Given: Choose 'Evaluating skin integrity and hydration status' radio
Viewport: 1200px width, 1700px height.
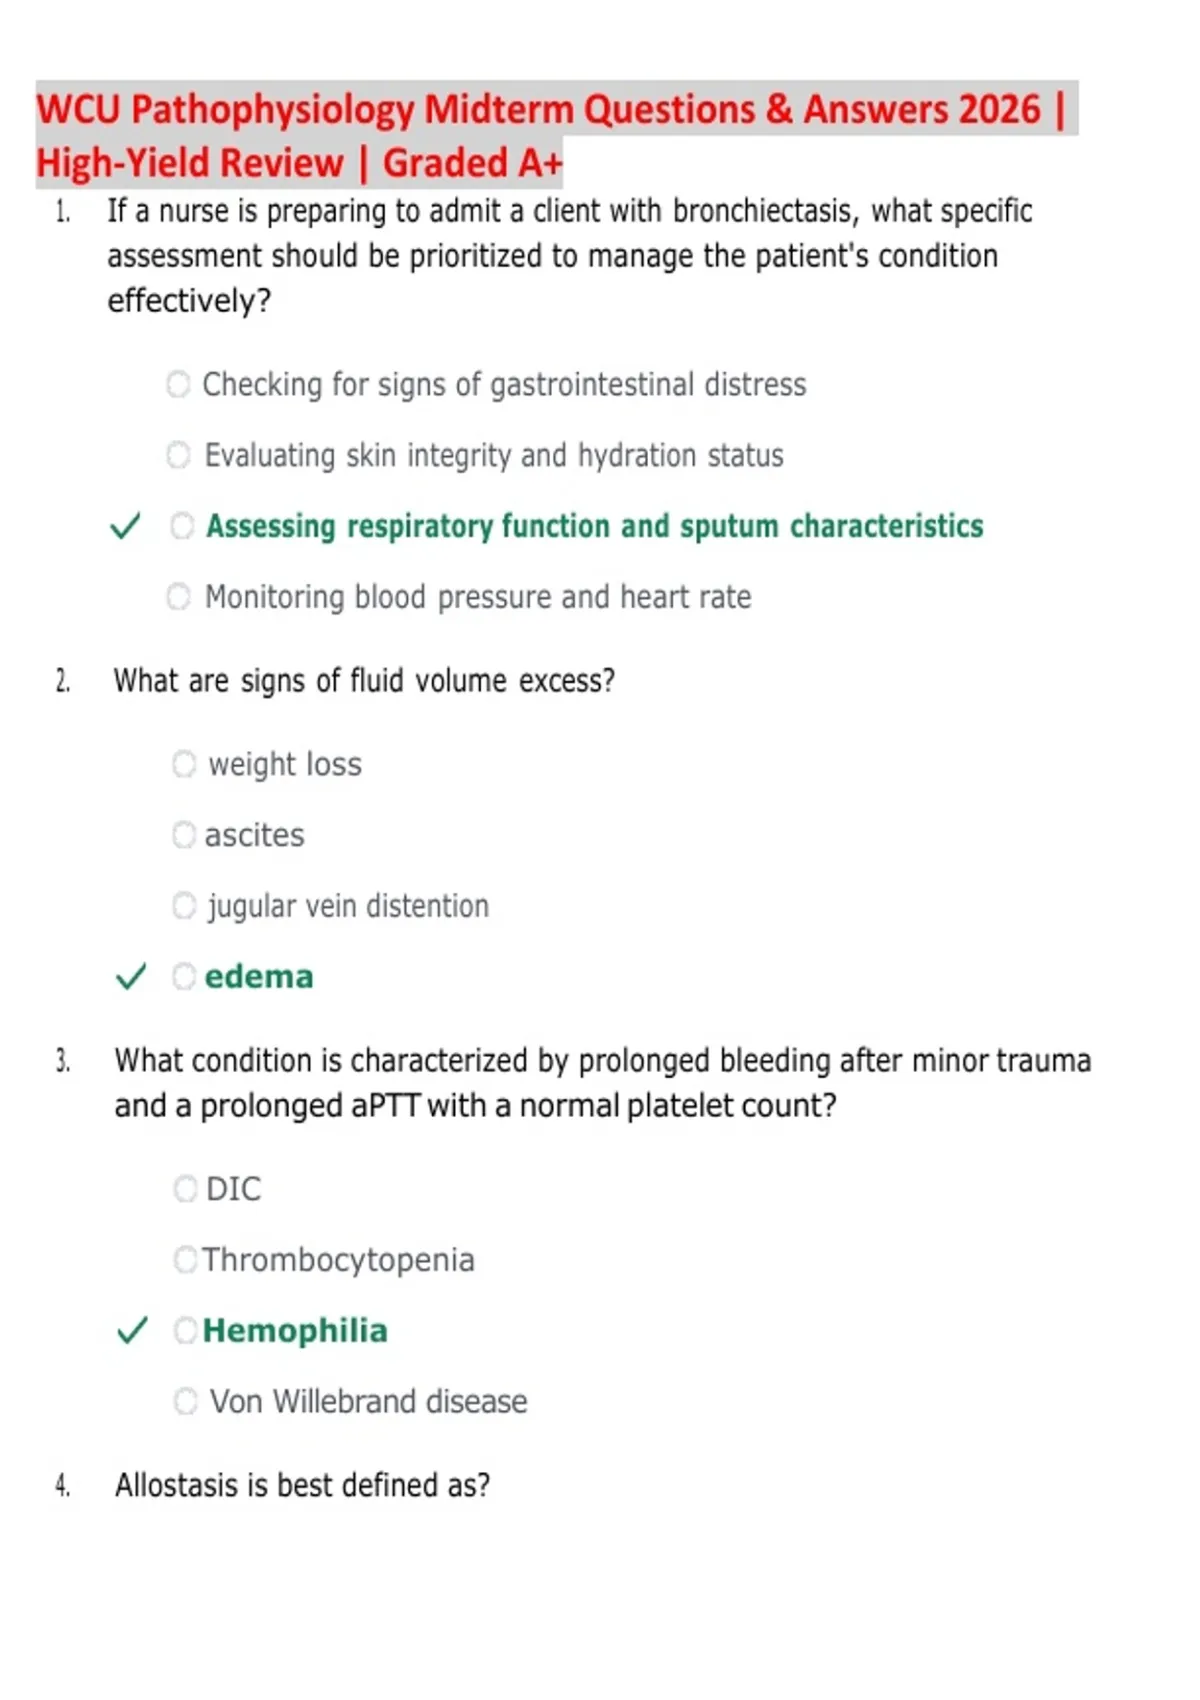Looking at the screenshot, I should coord(178,455).
